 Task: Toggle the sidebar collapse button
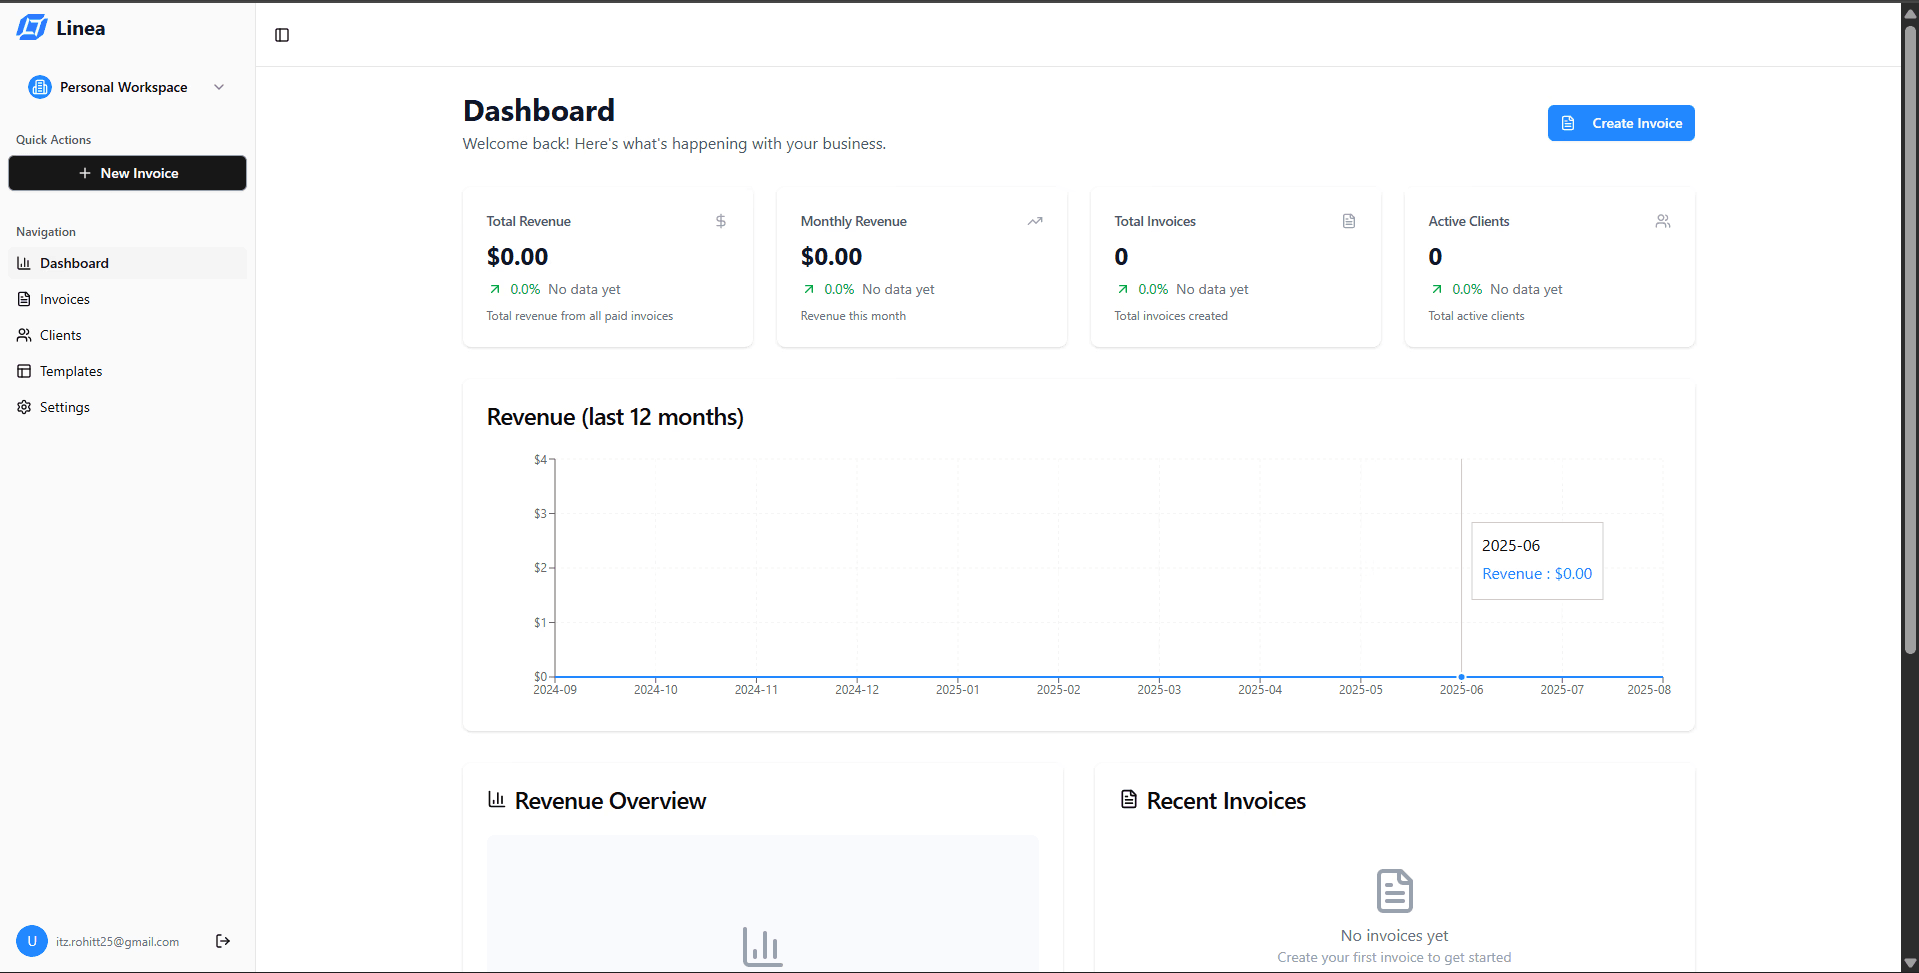[x=282, y=35]
